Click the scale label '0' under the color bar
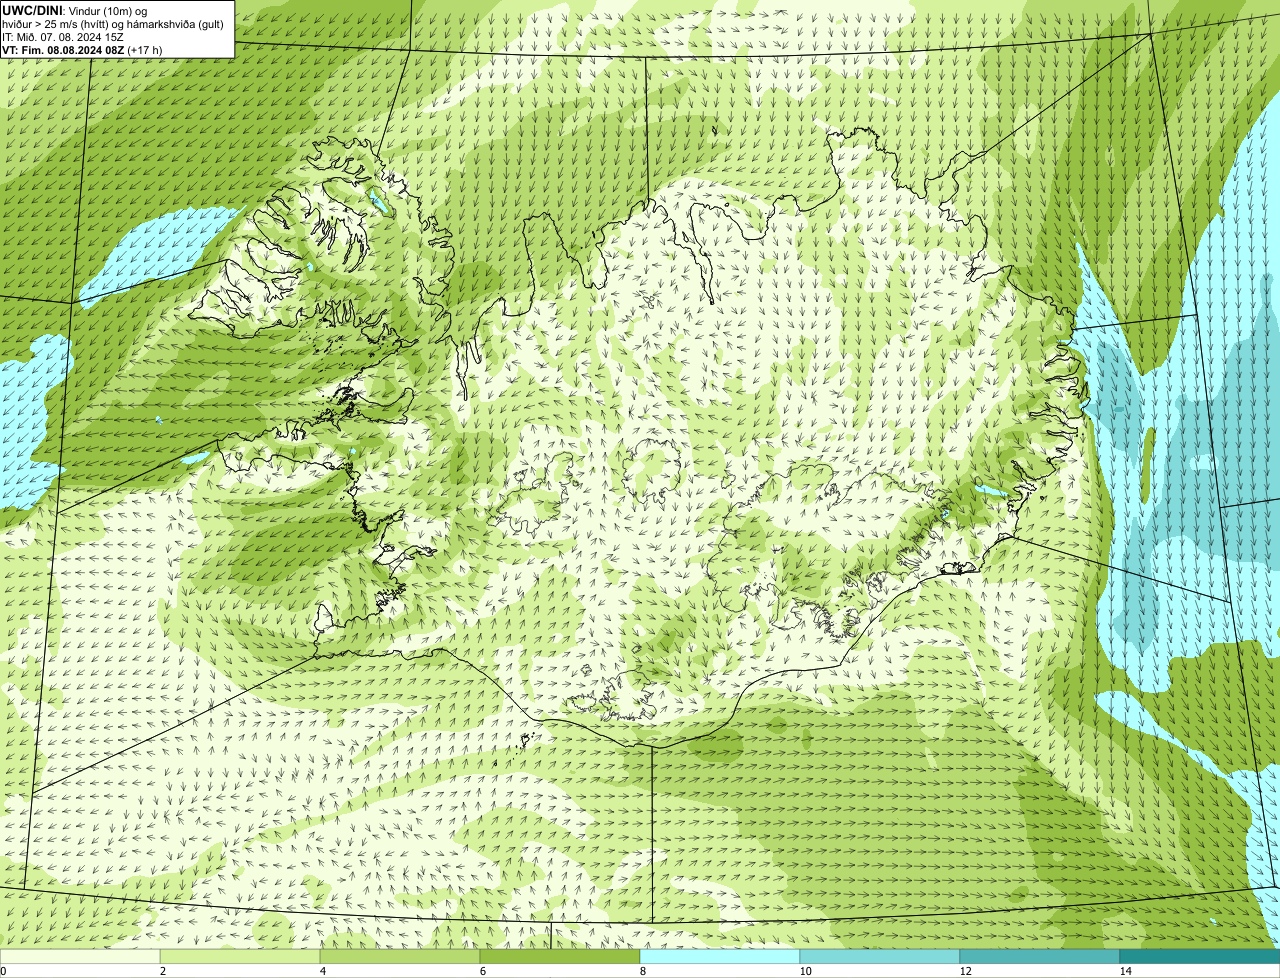Screen dimensions: 1280x978 pyautogui.click(x=4, y=971)
